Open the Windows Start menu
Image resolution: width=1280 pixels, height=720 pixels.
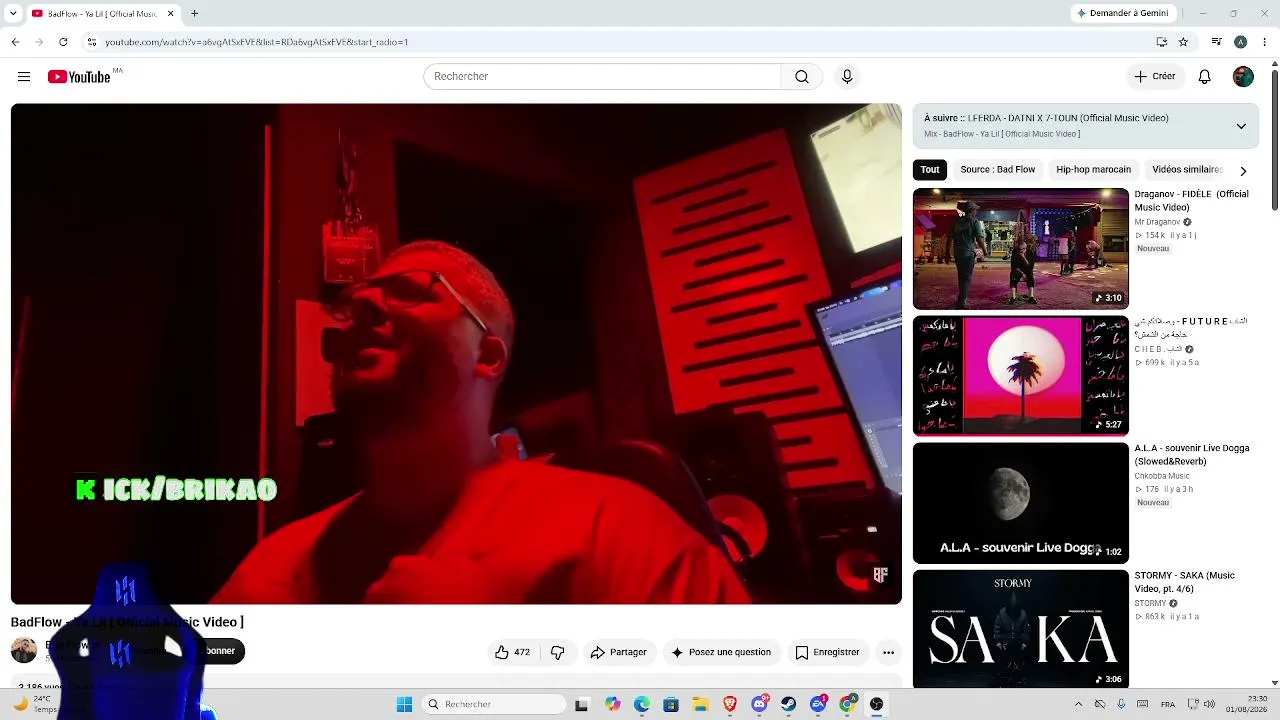(x=404, y=704)
